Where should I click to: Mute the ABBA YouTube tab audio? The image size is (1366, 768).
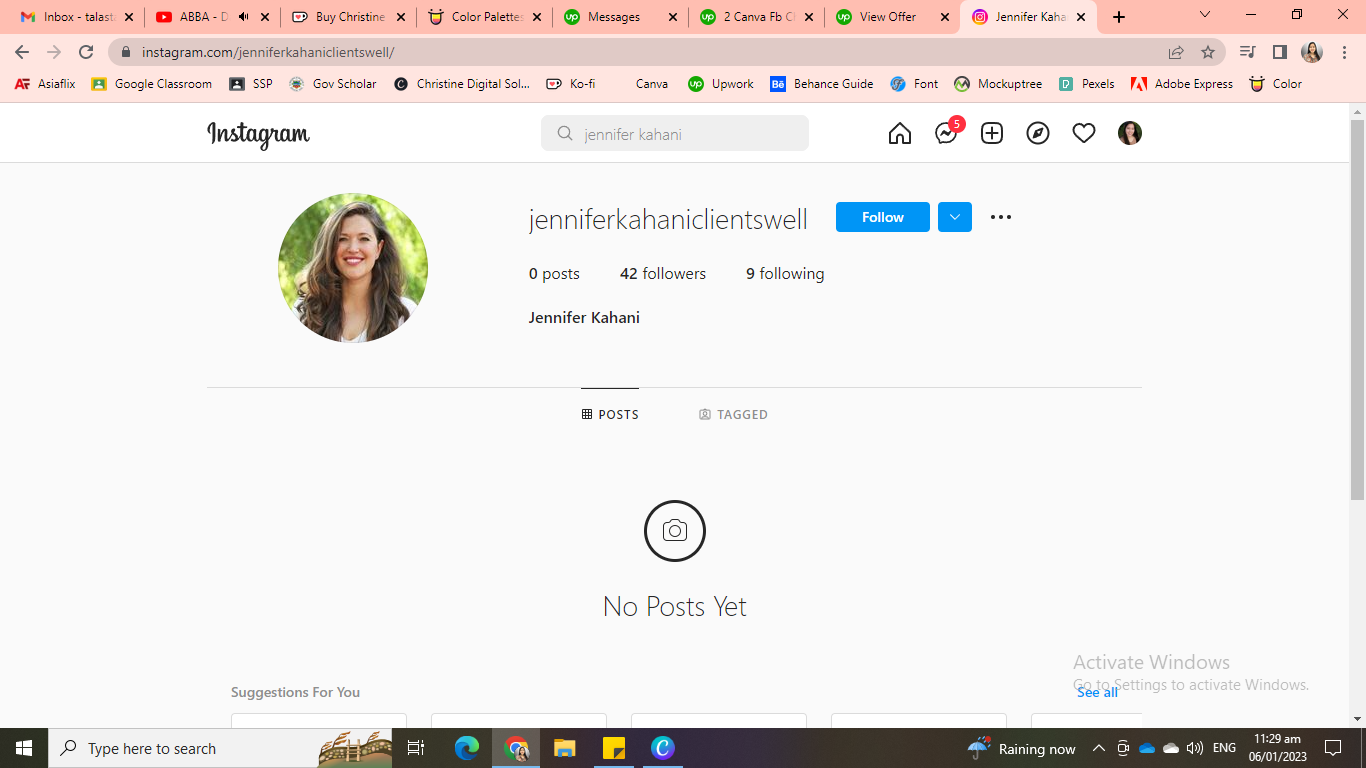tap(244, 17)
